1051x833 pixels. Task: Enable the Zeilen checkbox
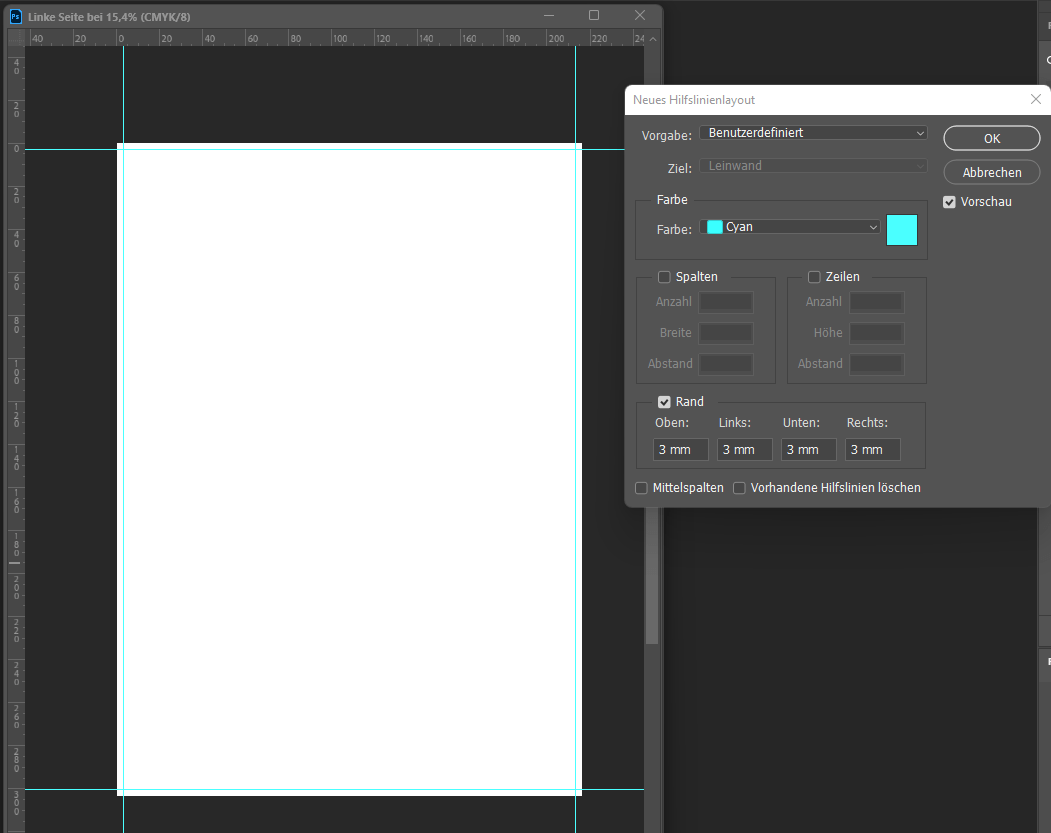(814, 277)
